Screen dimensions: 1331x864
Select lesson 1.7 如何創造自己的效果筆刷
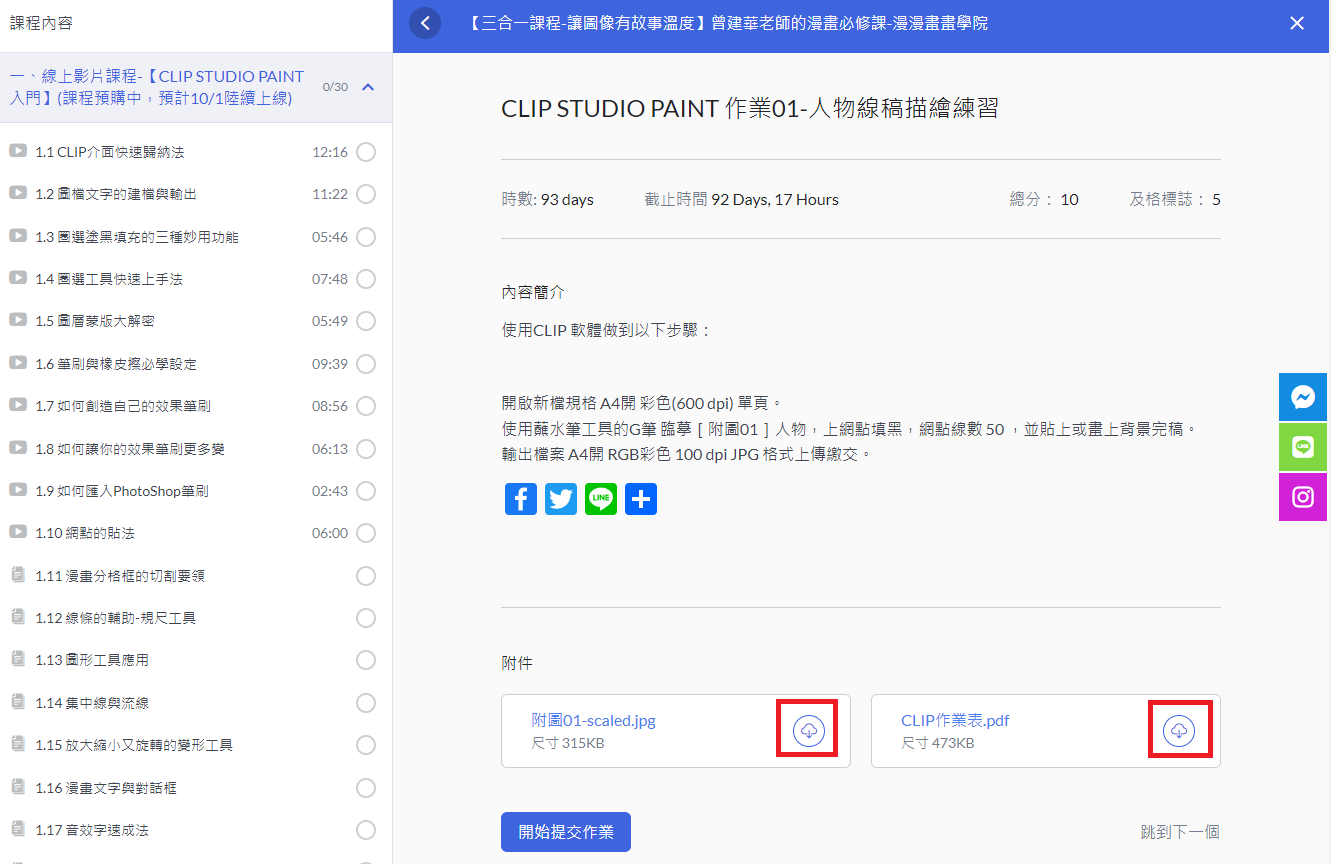tap(123, 406)
